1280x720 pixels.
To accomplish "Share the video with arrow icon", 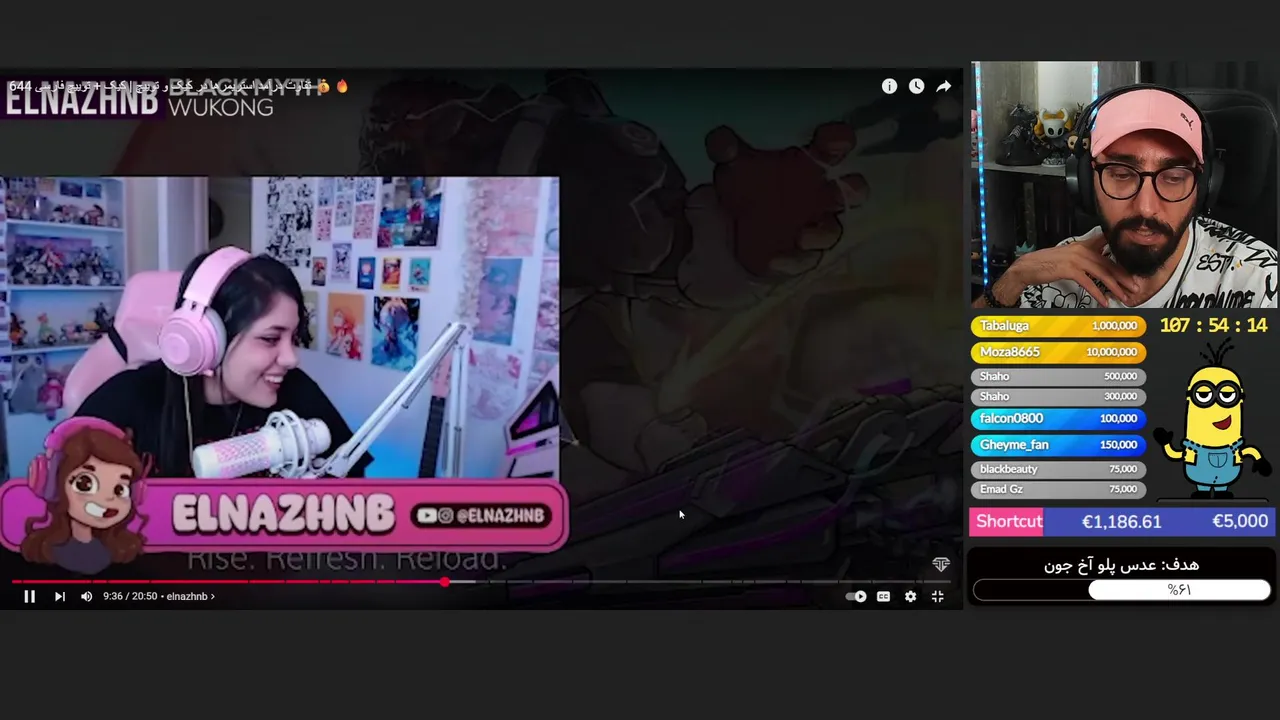I will tap(943, 86).
